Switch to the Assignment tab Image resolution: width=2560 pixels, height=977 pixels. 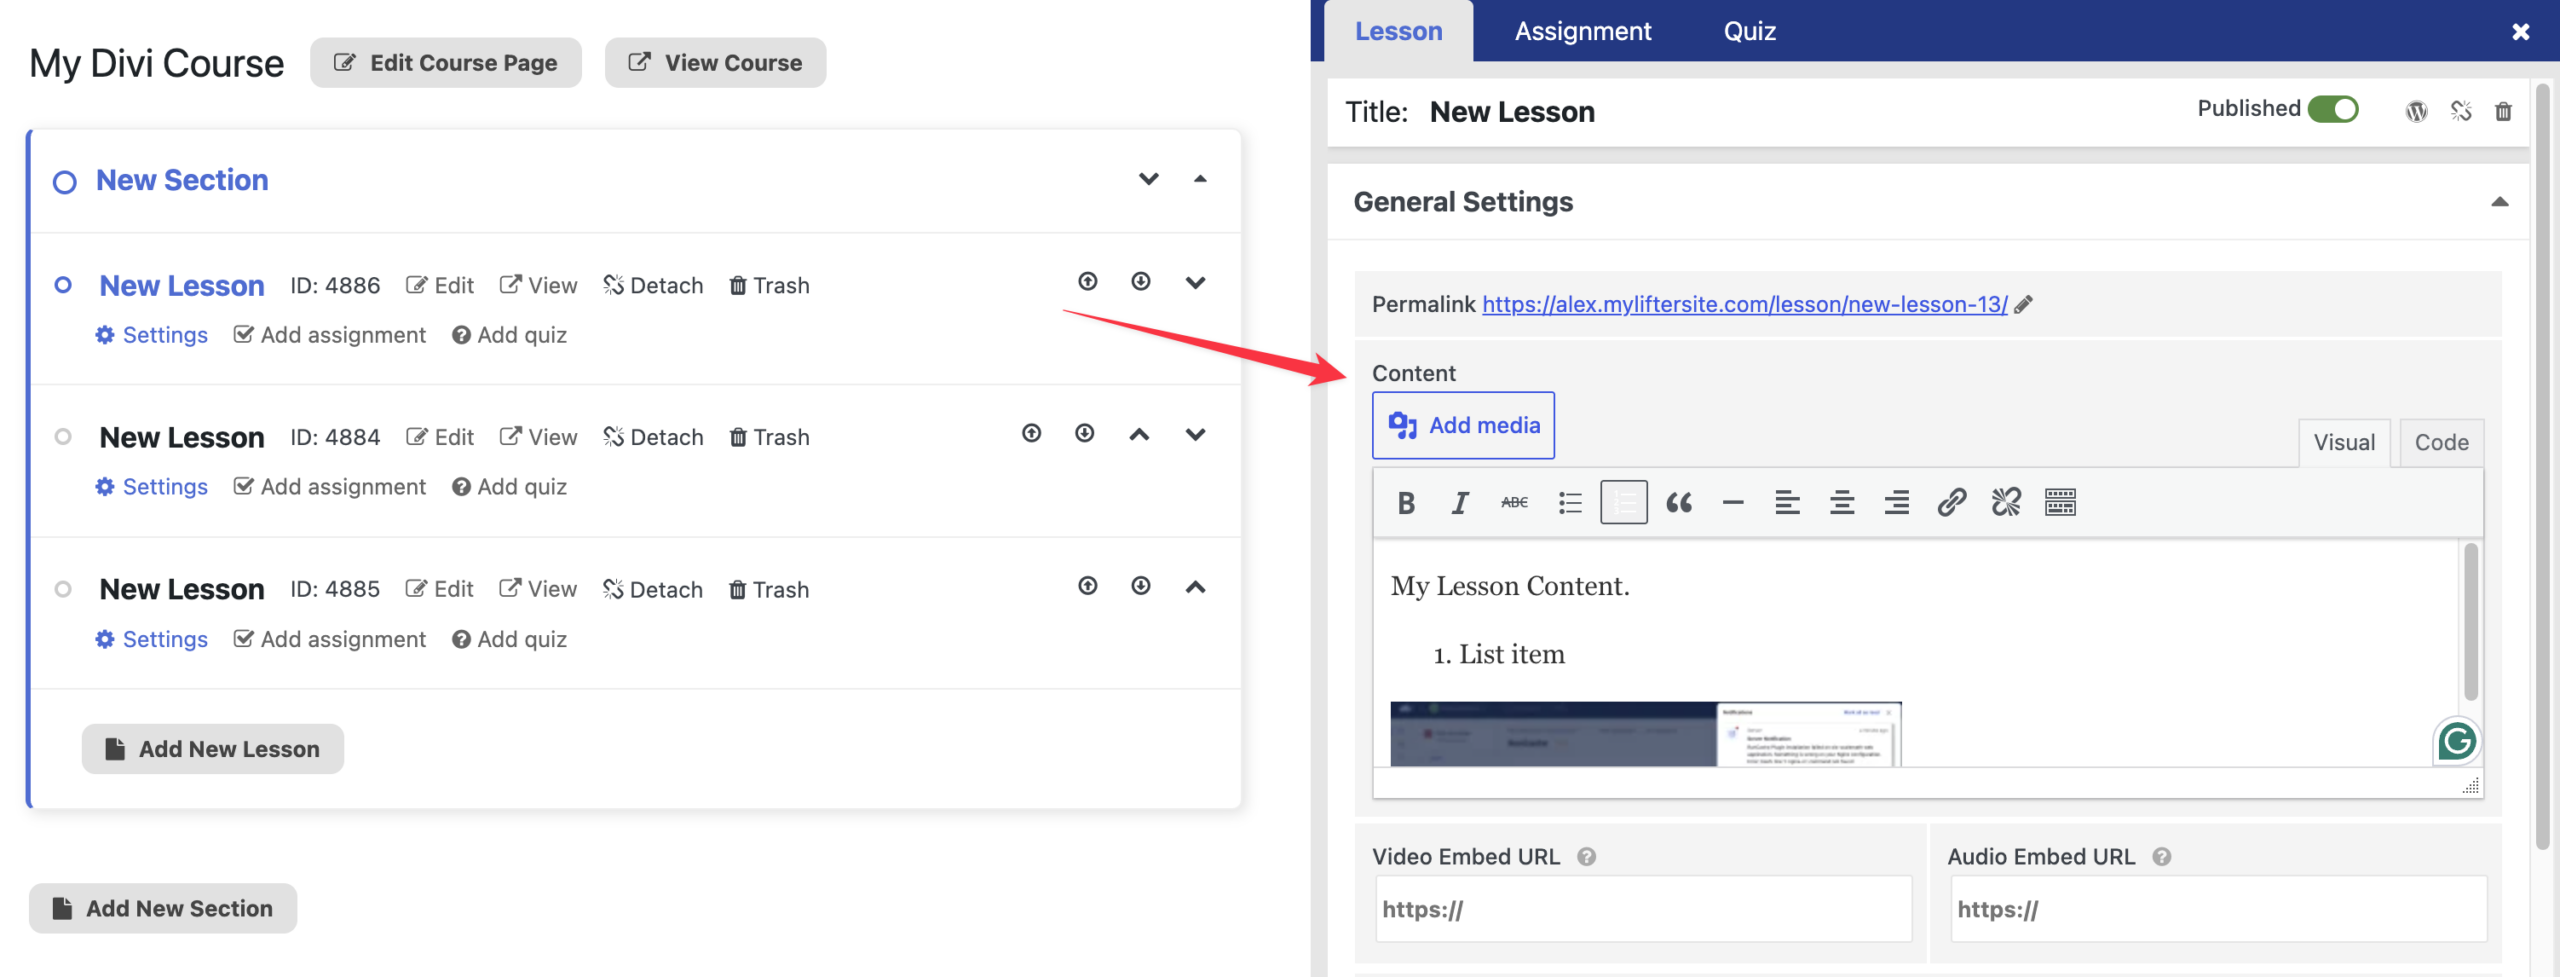tap(1582, 31)
